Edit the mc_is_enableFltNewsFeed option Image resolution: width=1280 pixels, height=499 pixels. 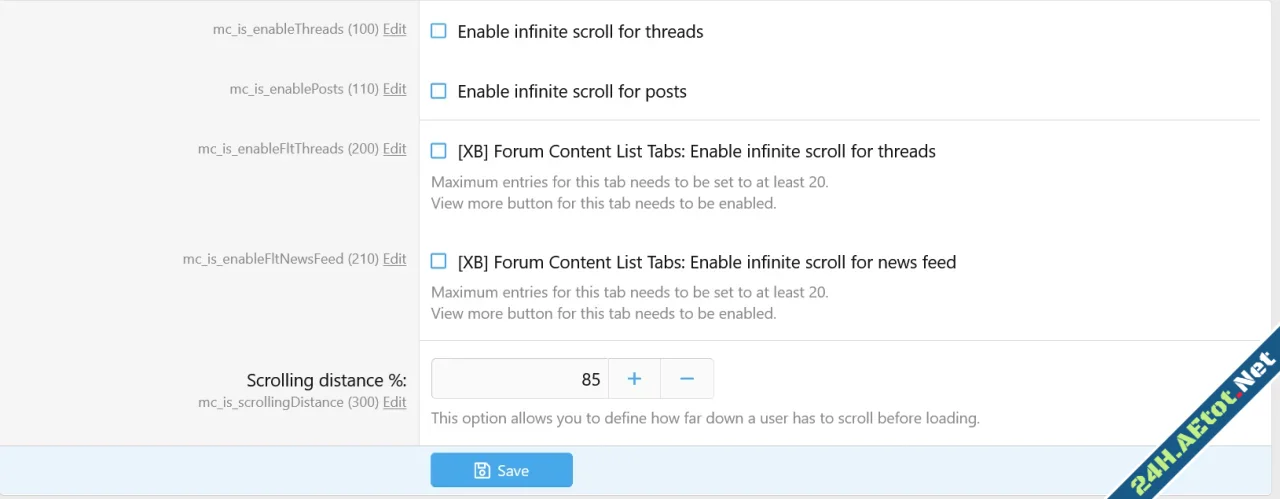click(x=394, y=259)
